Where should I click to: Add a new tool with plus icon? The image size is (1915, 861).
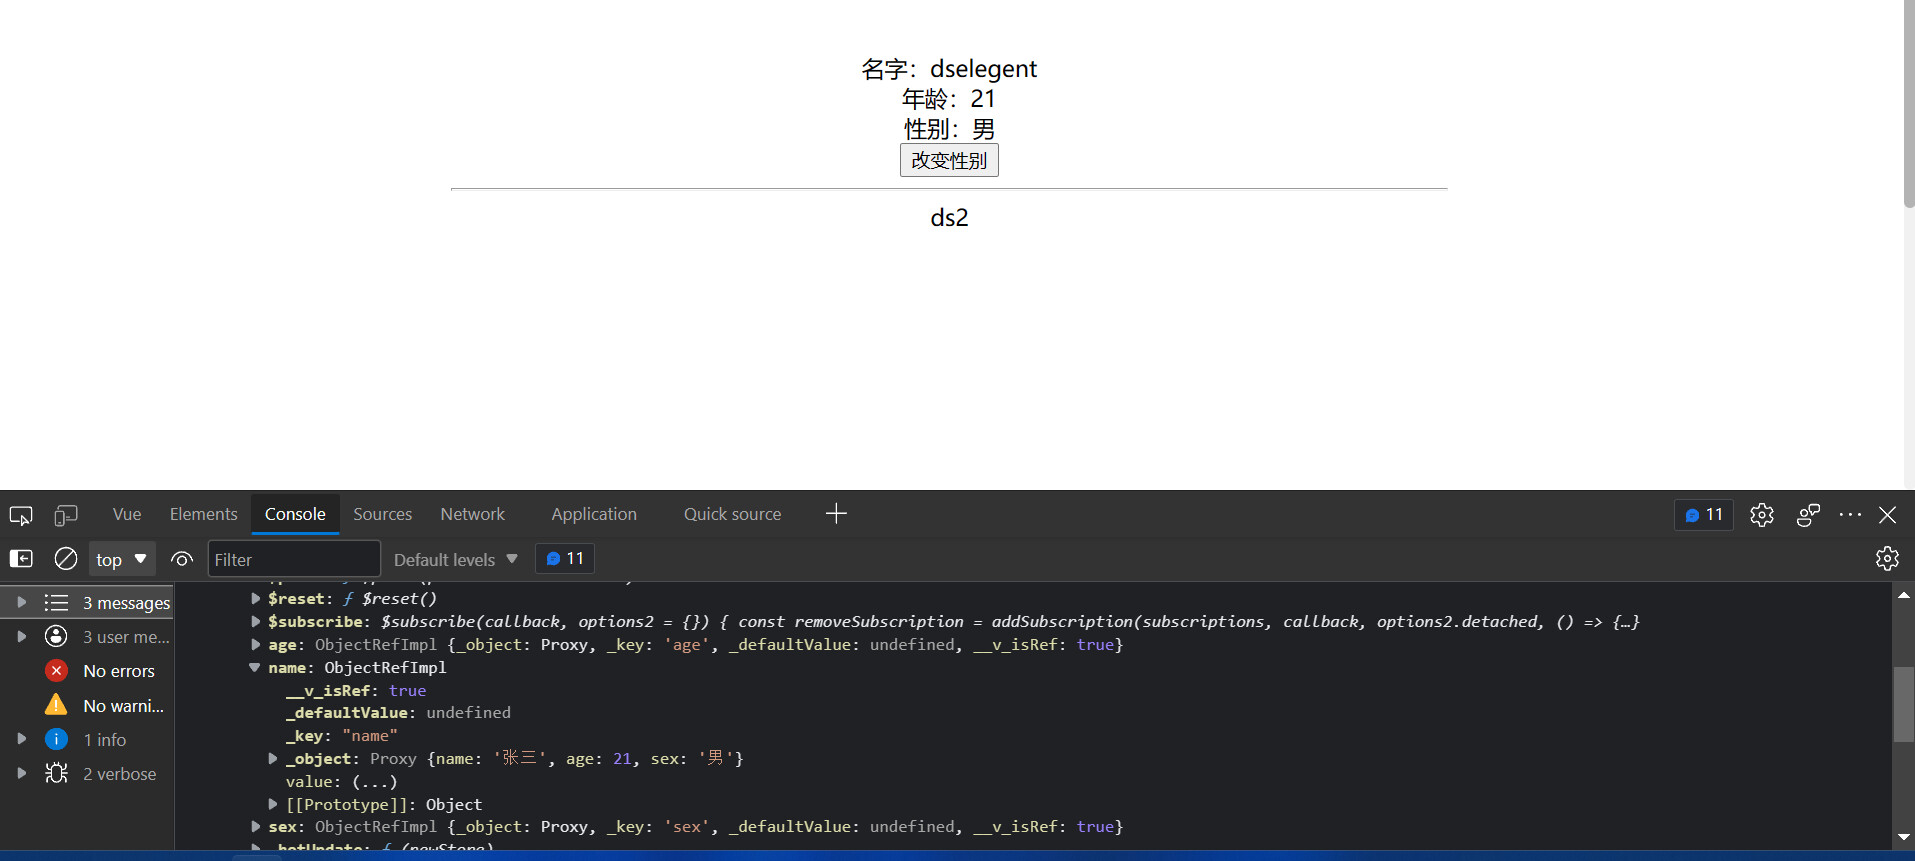coord(837,514)
